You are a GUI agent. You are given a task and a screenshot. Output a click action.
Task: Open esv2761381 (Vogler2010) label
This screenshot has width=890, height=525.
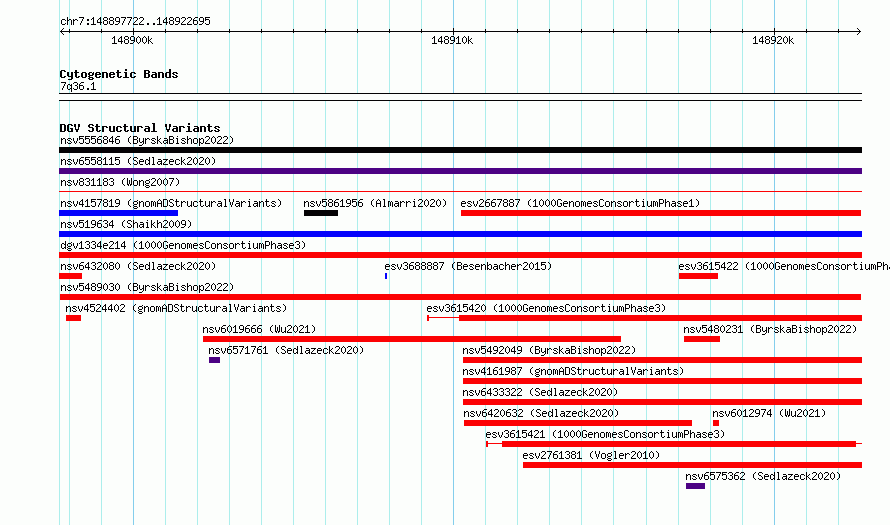[591, 455]
